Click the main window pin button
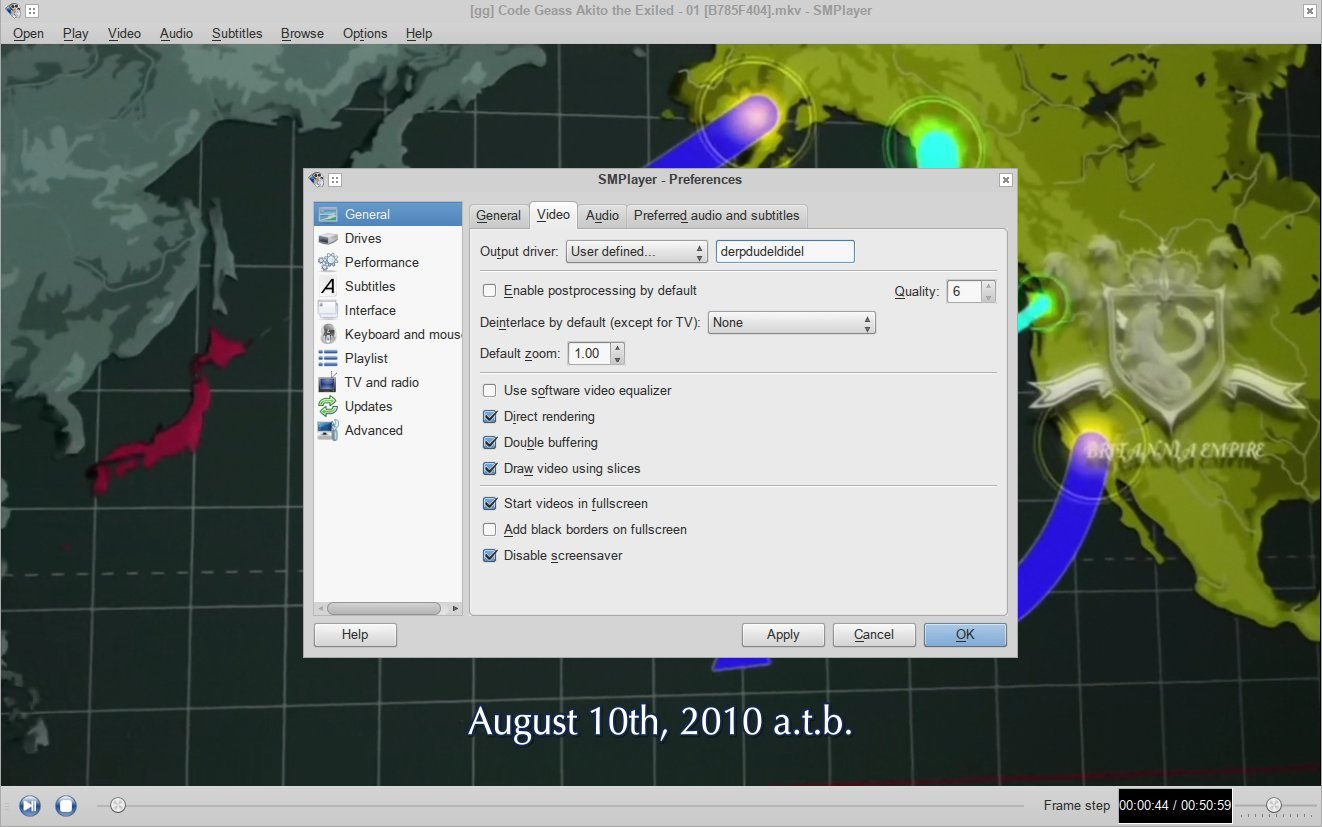Viewport: 1322px width, 827px height. (x=32, y=11)
